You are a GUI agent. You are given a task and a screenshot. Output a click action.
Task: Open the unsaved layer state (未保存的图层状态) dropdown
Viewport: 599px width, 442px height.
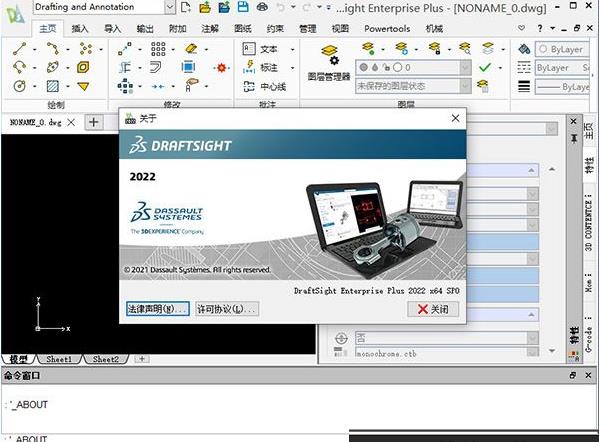(x=465, y=86)
